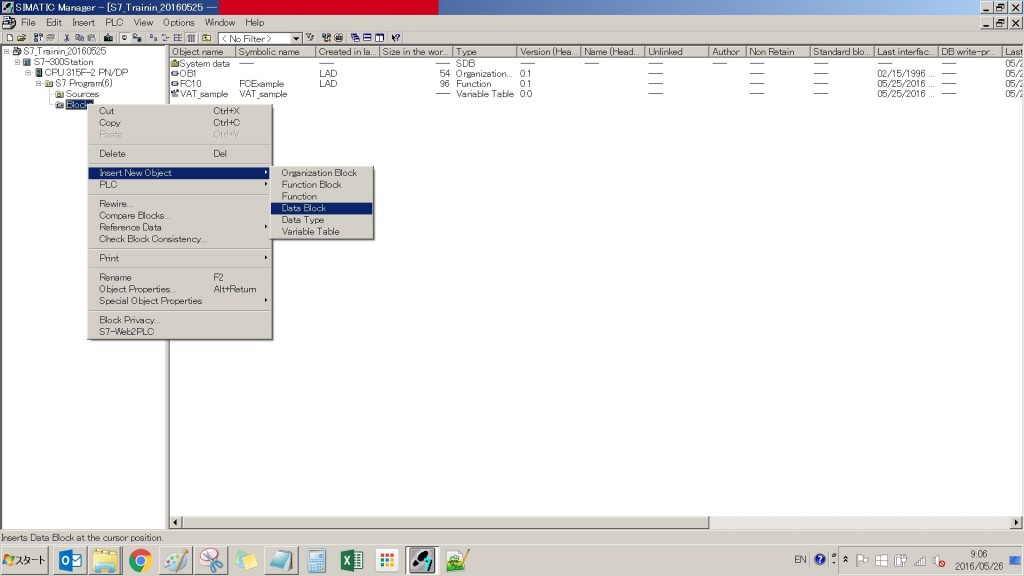Switch to List view icon

tap(178, 38)
